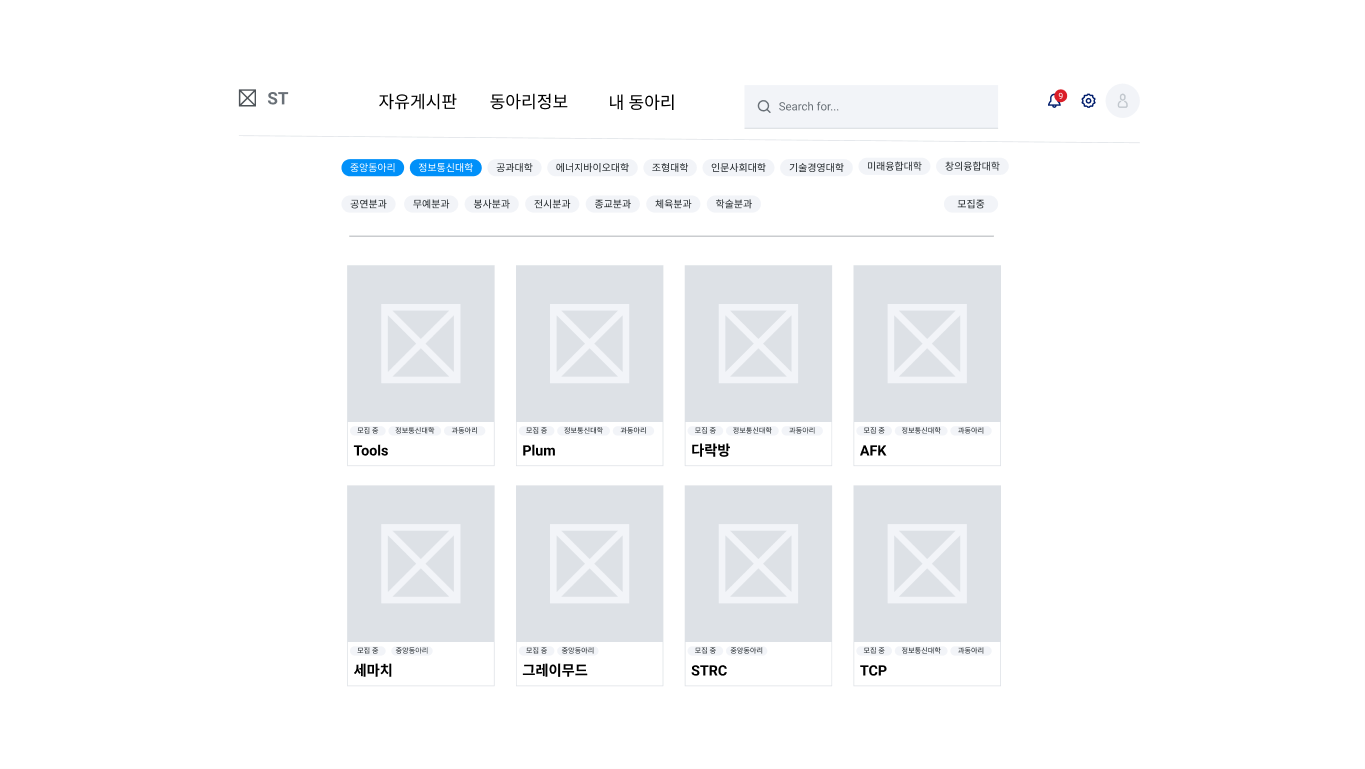Click the TCP club name
Image resolution: width=1365 pixels, height=769 pixels.
point(873,671)
